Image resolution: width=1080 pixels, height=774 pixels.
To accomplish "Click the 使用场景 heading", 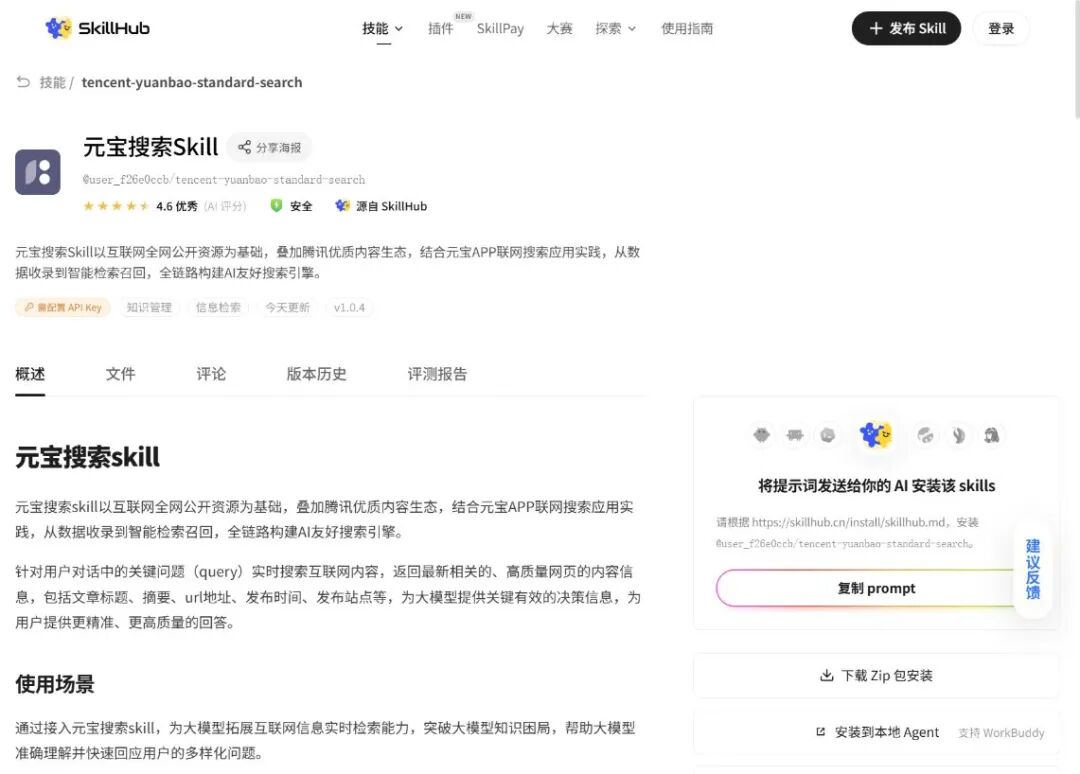I will click(x=55, y=684).
